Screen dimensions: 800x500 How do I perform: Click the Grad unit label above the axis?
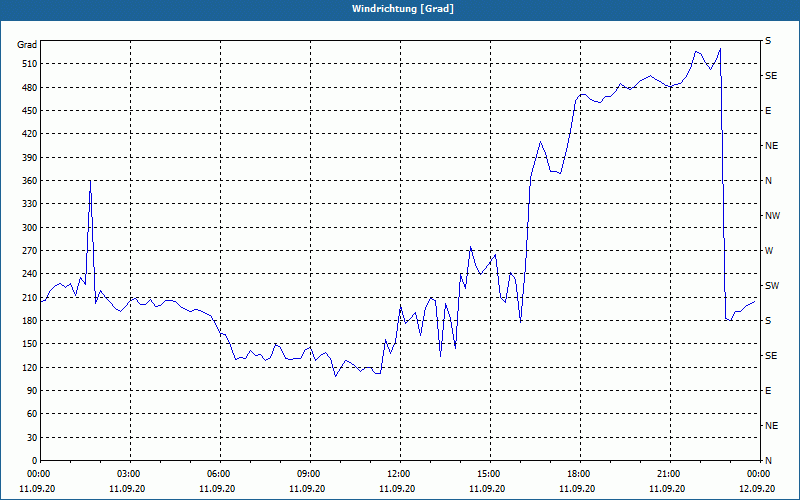click(x=27, y=45)
